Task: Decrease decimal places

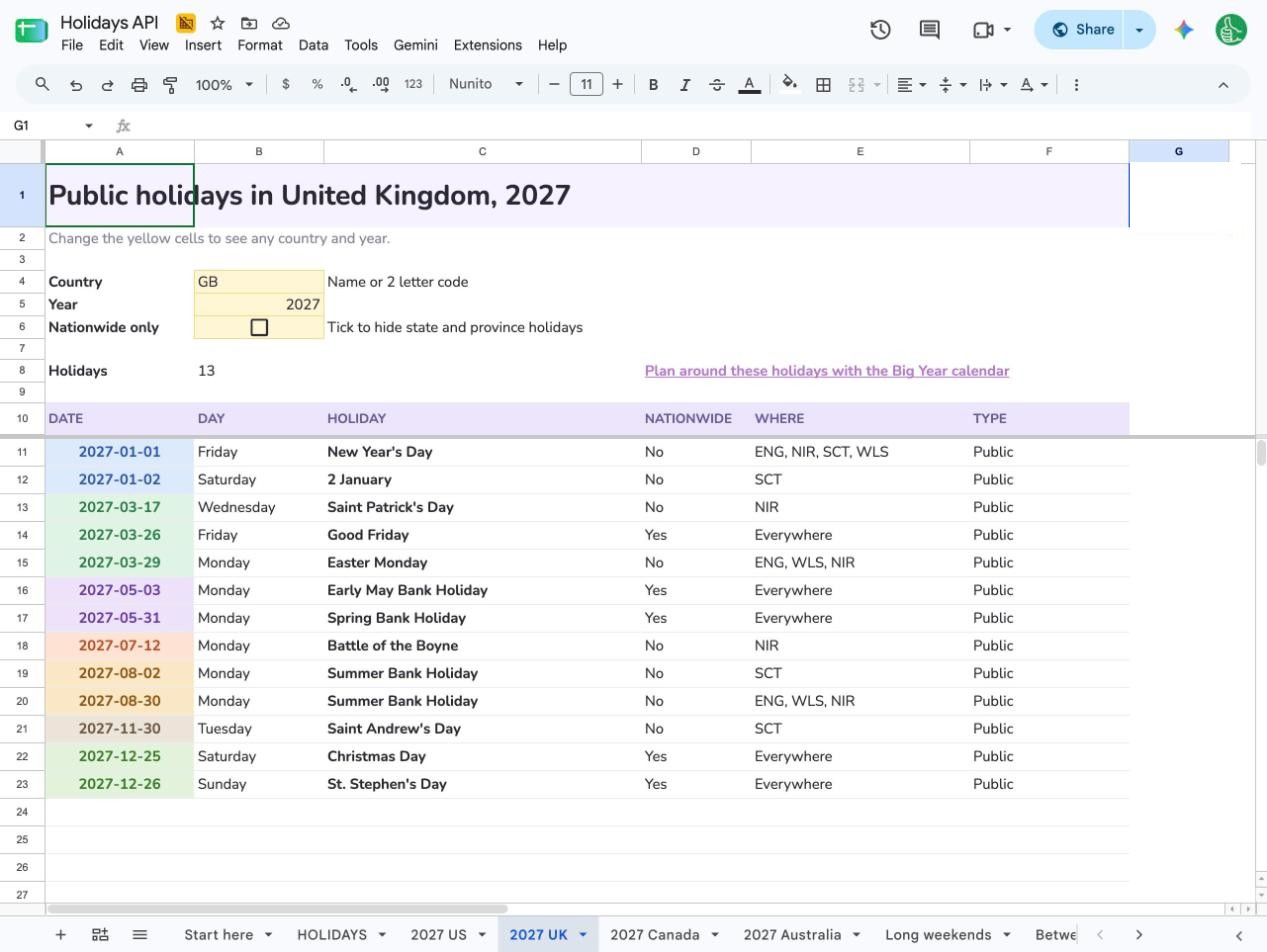Action: (348, 85)
